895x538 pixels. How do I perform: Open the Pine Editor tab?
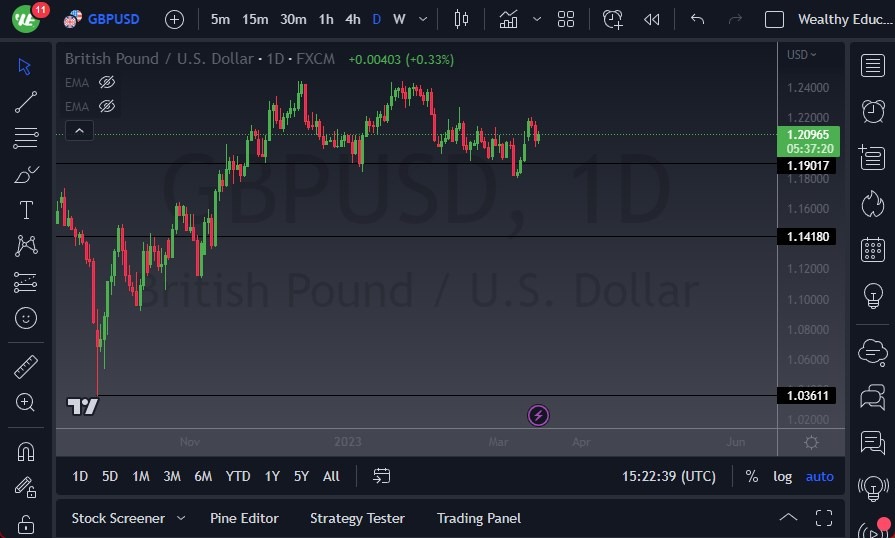click(x=244, y=518)
